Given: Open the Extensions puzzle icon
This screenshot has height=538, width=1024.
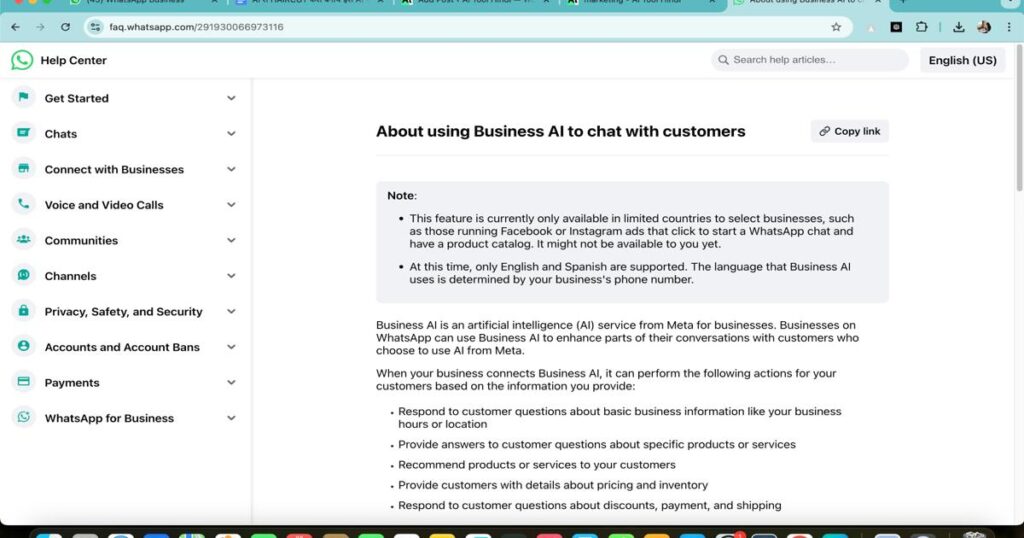Looking at the screenshot, I should pos(921,27).
